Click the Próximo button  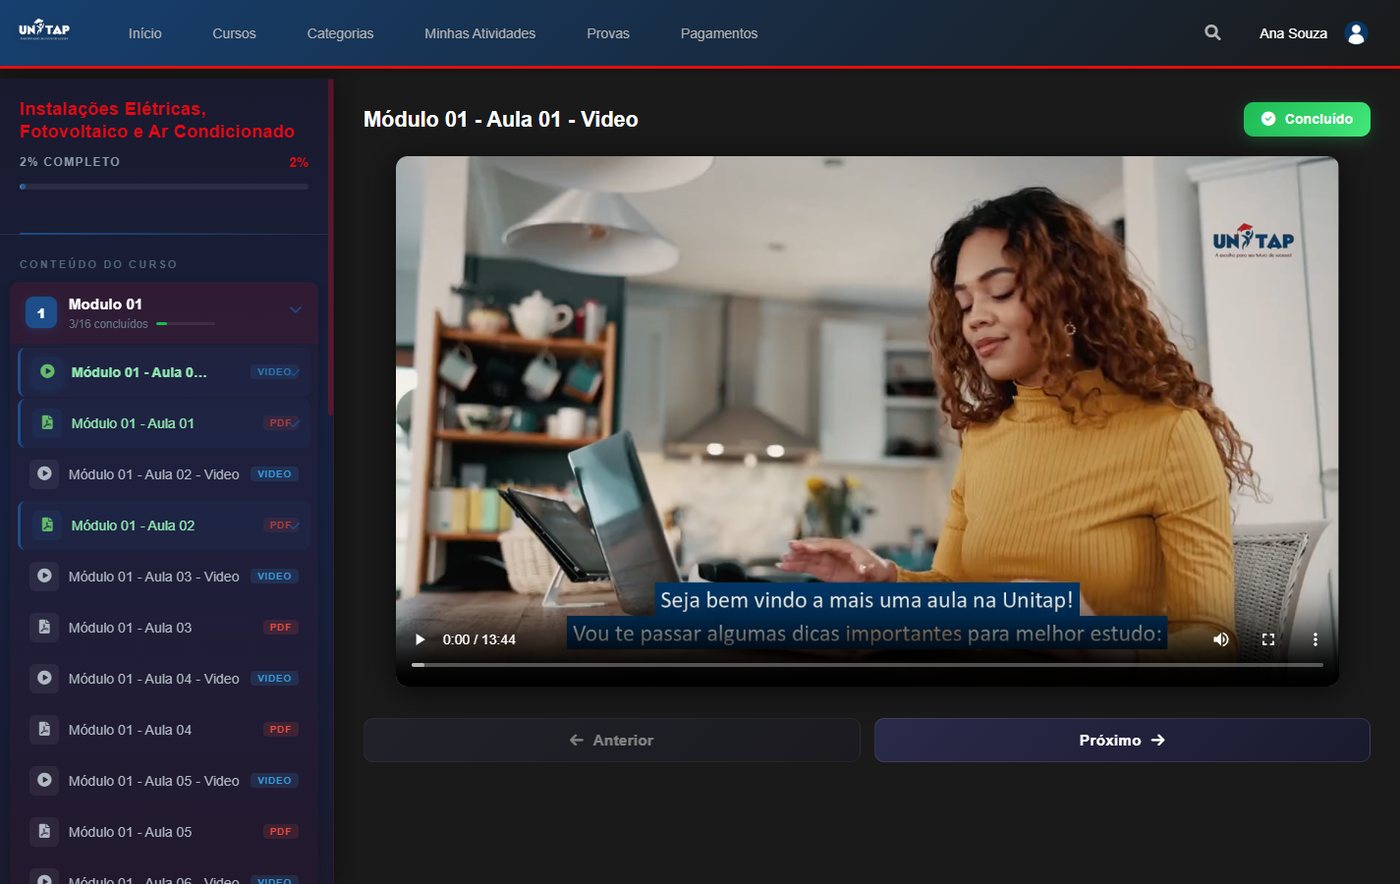click(x=1122, y=740)
